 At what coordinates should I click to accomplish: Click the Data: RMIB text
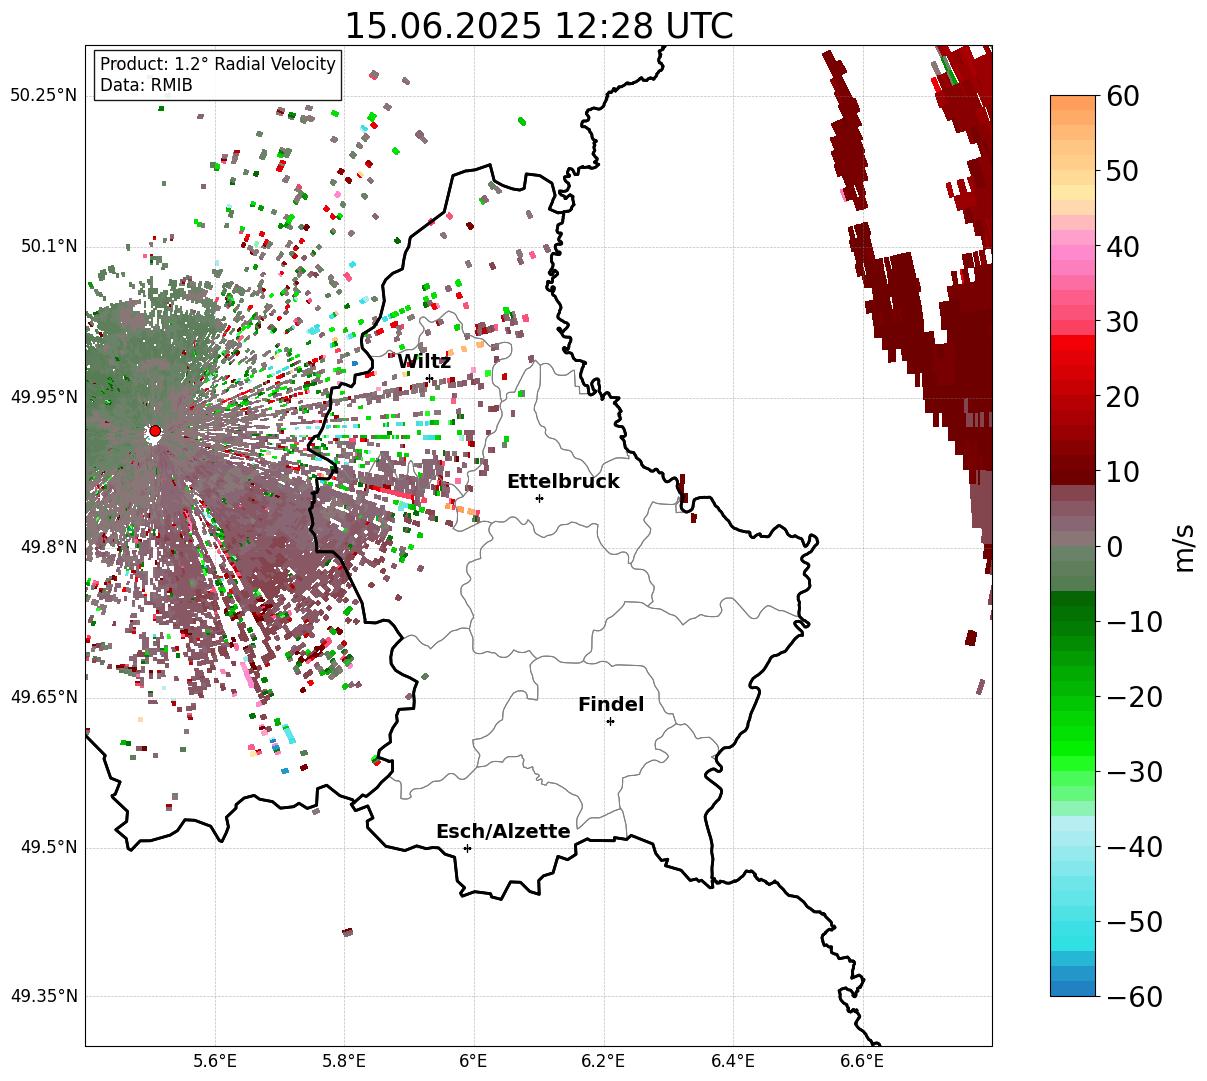click(146, 86)
